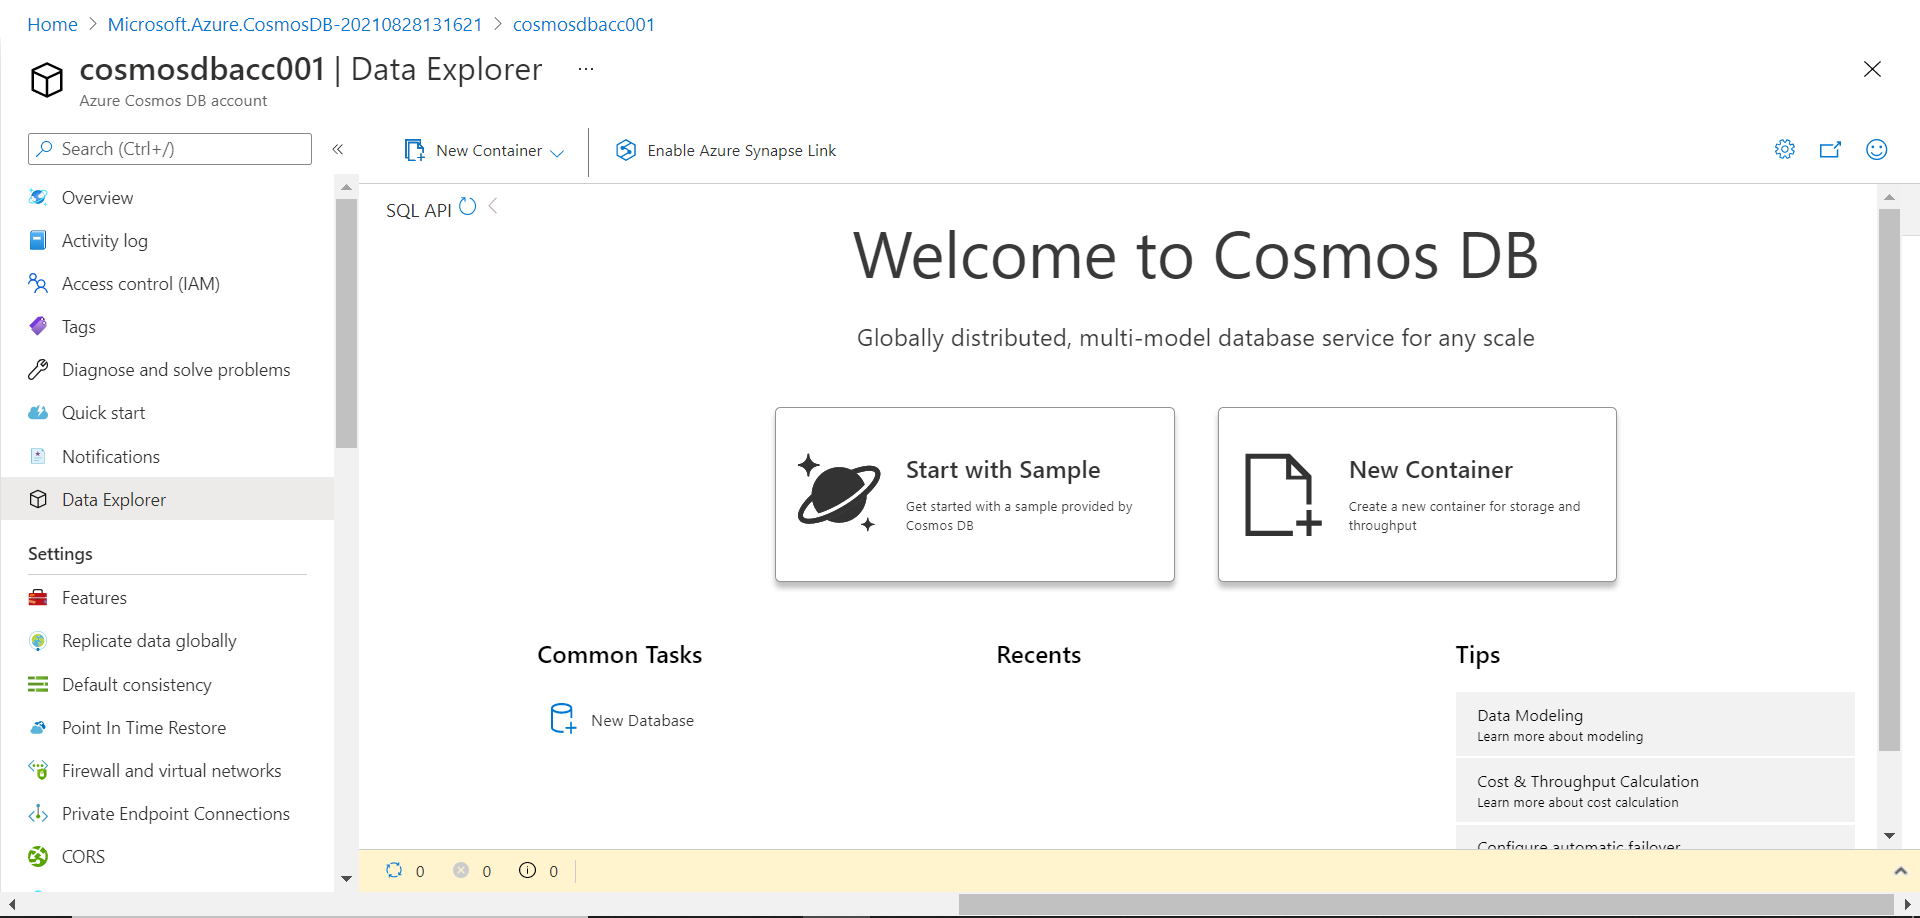Click the New Database icon under Common Tasks
This screenshot has width=1920, height=918.
[x=563, y=718]
